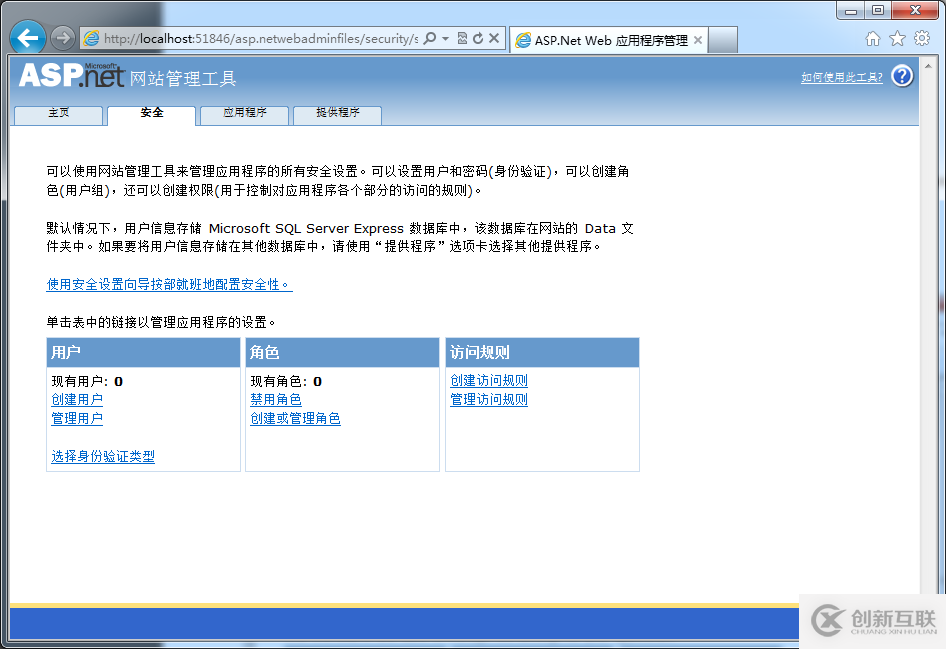Click the blue help question mark icon
Image resolution: width=946 pixels, height=649 pixels.
[x=903, y=77]
